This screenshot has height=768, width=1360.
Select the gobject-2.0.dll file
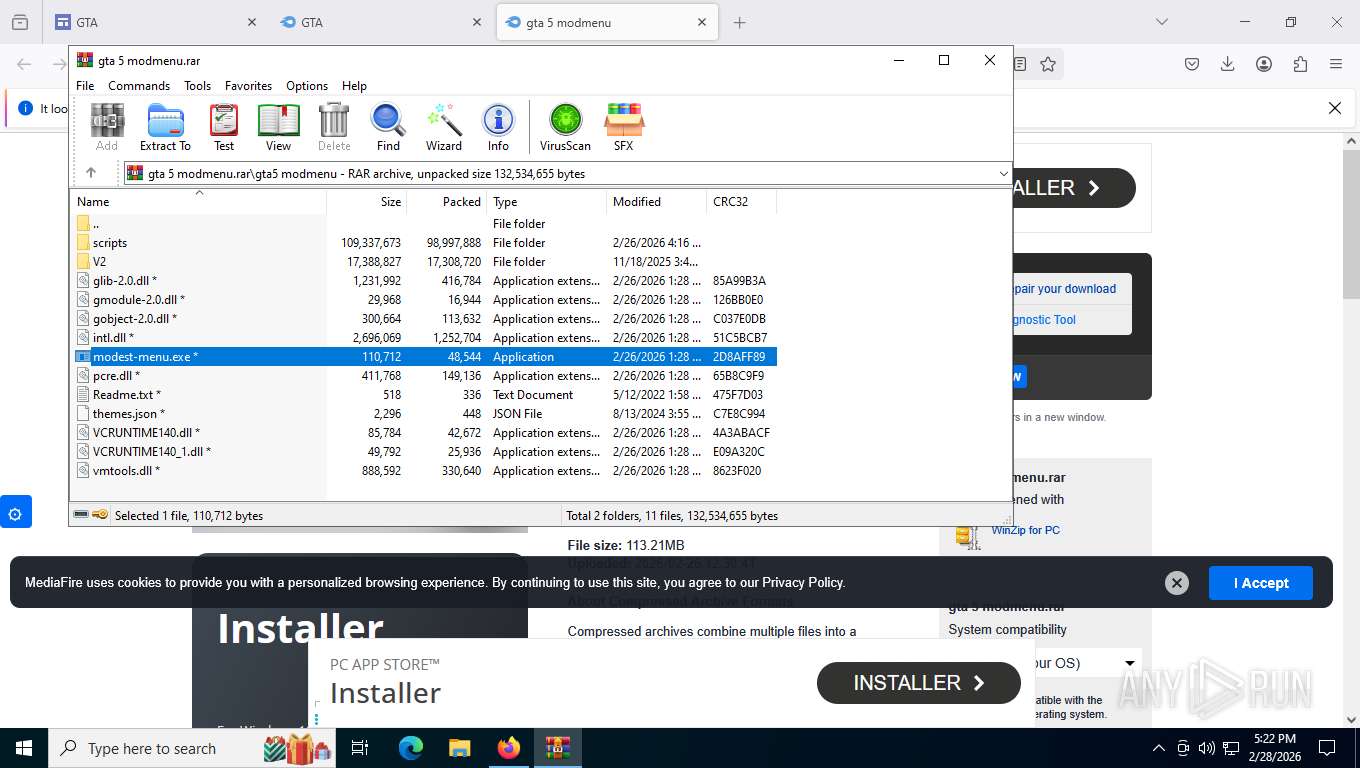pos(425,319)
